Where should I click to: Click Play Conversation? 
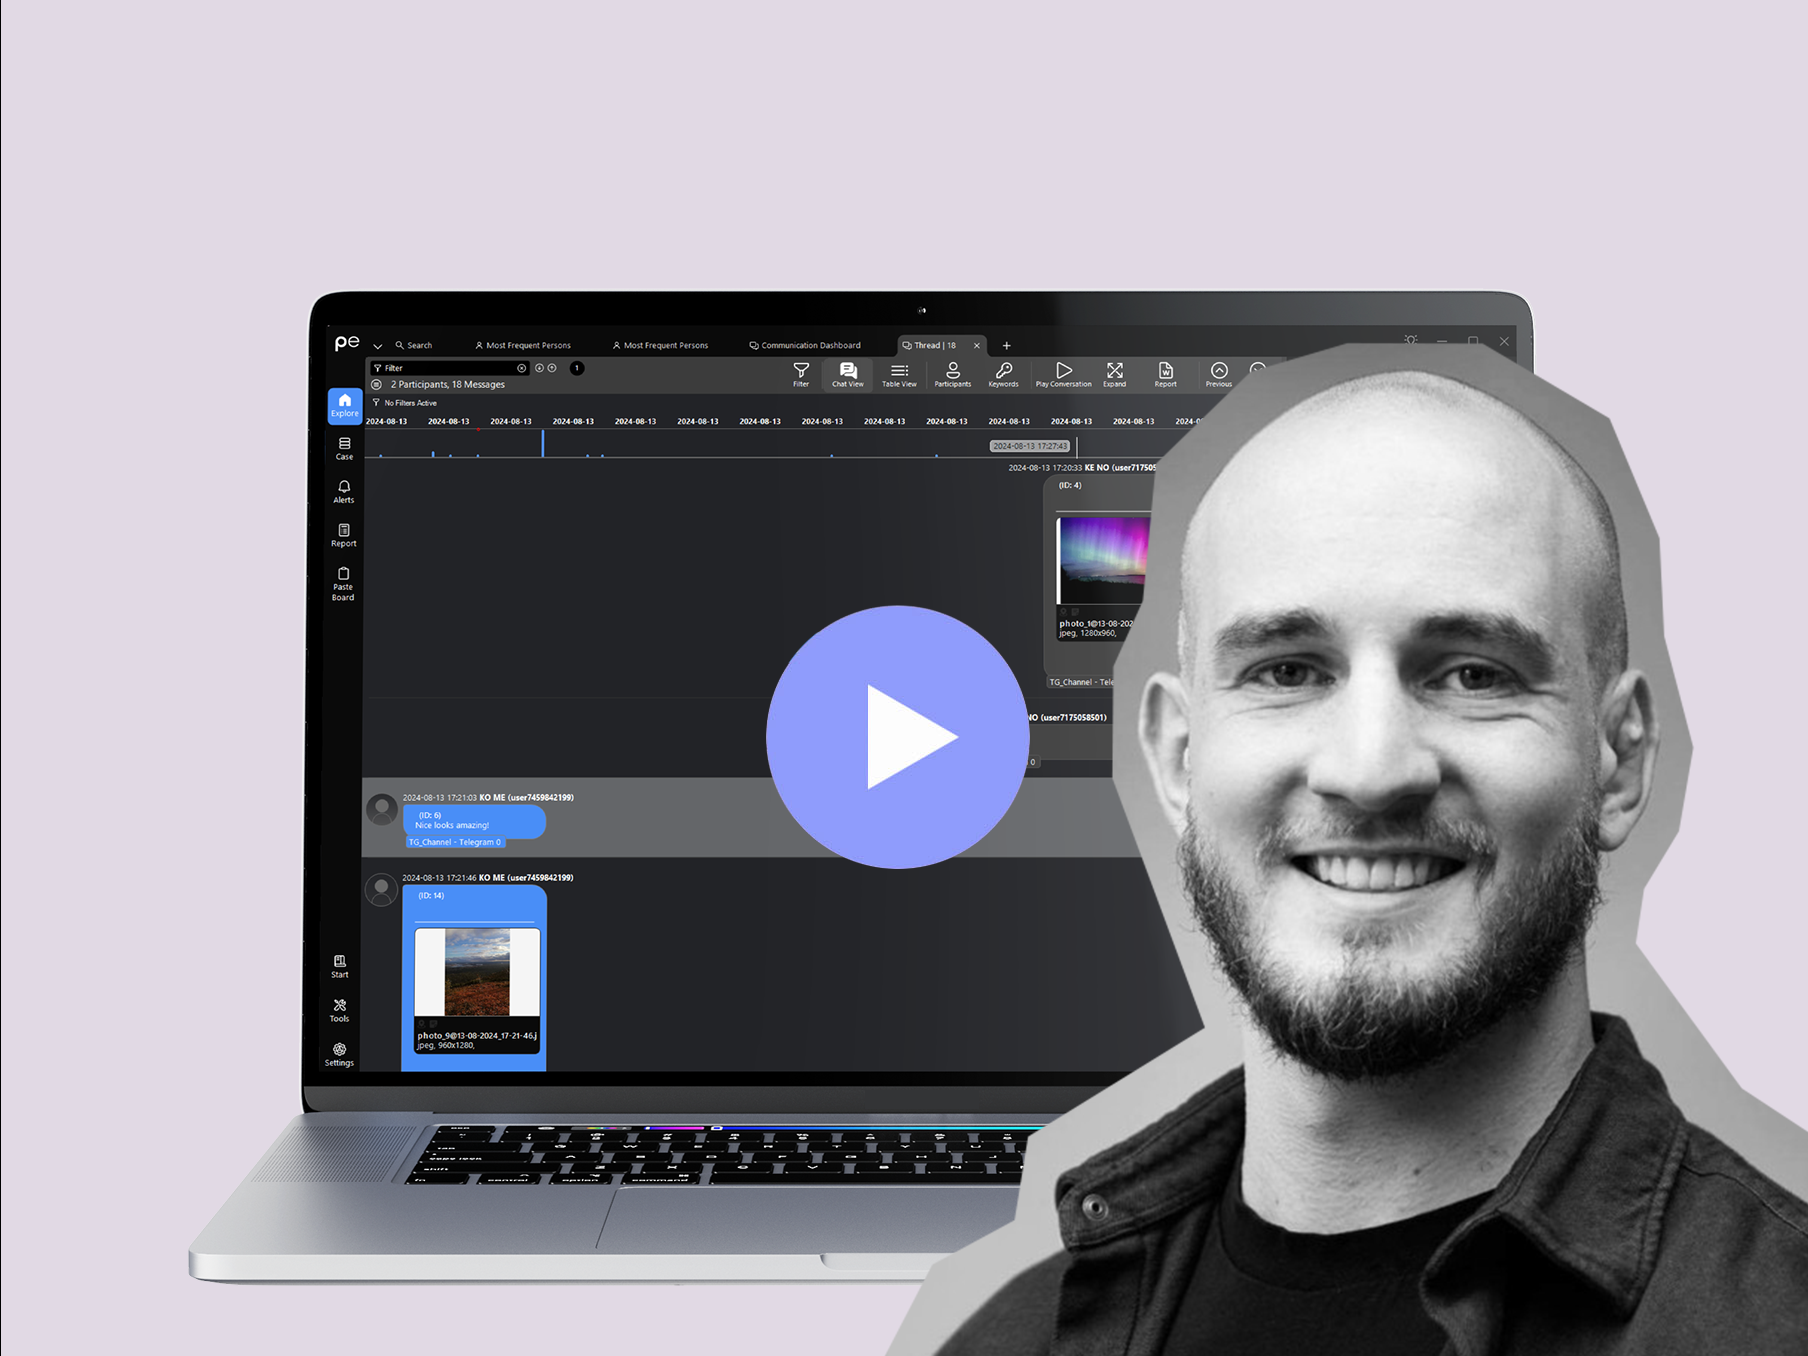[1063, 375]
